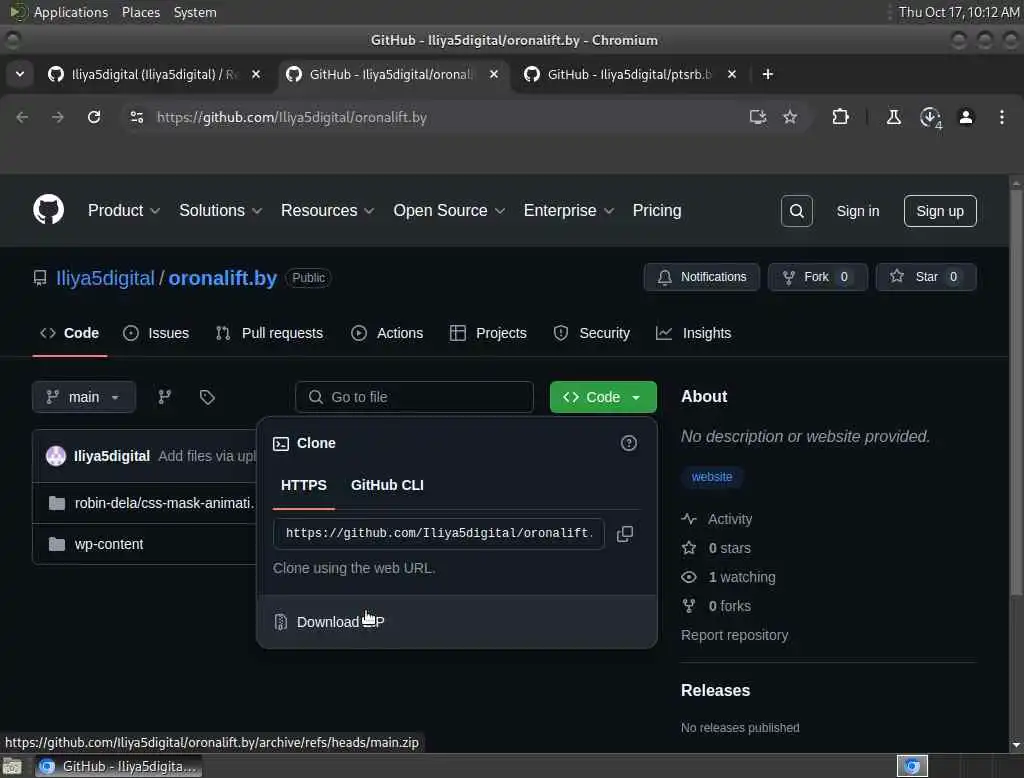Switch to the Insights tab
Viewport: 1024px width, 778px height.
(694, 332)
